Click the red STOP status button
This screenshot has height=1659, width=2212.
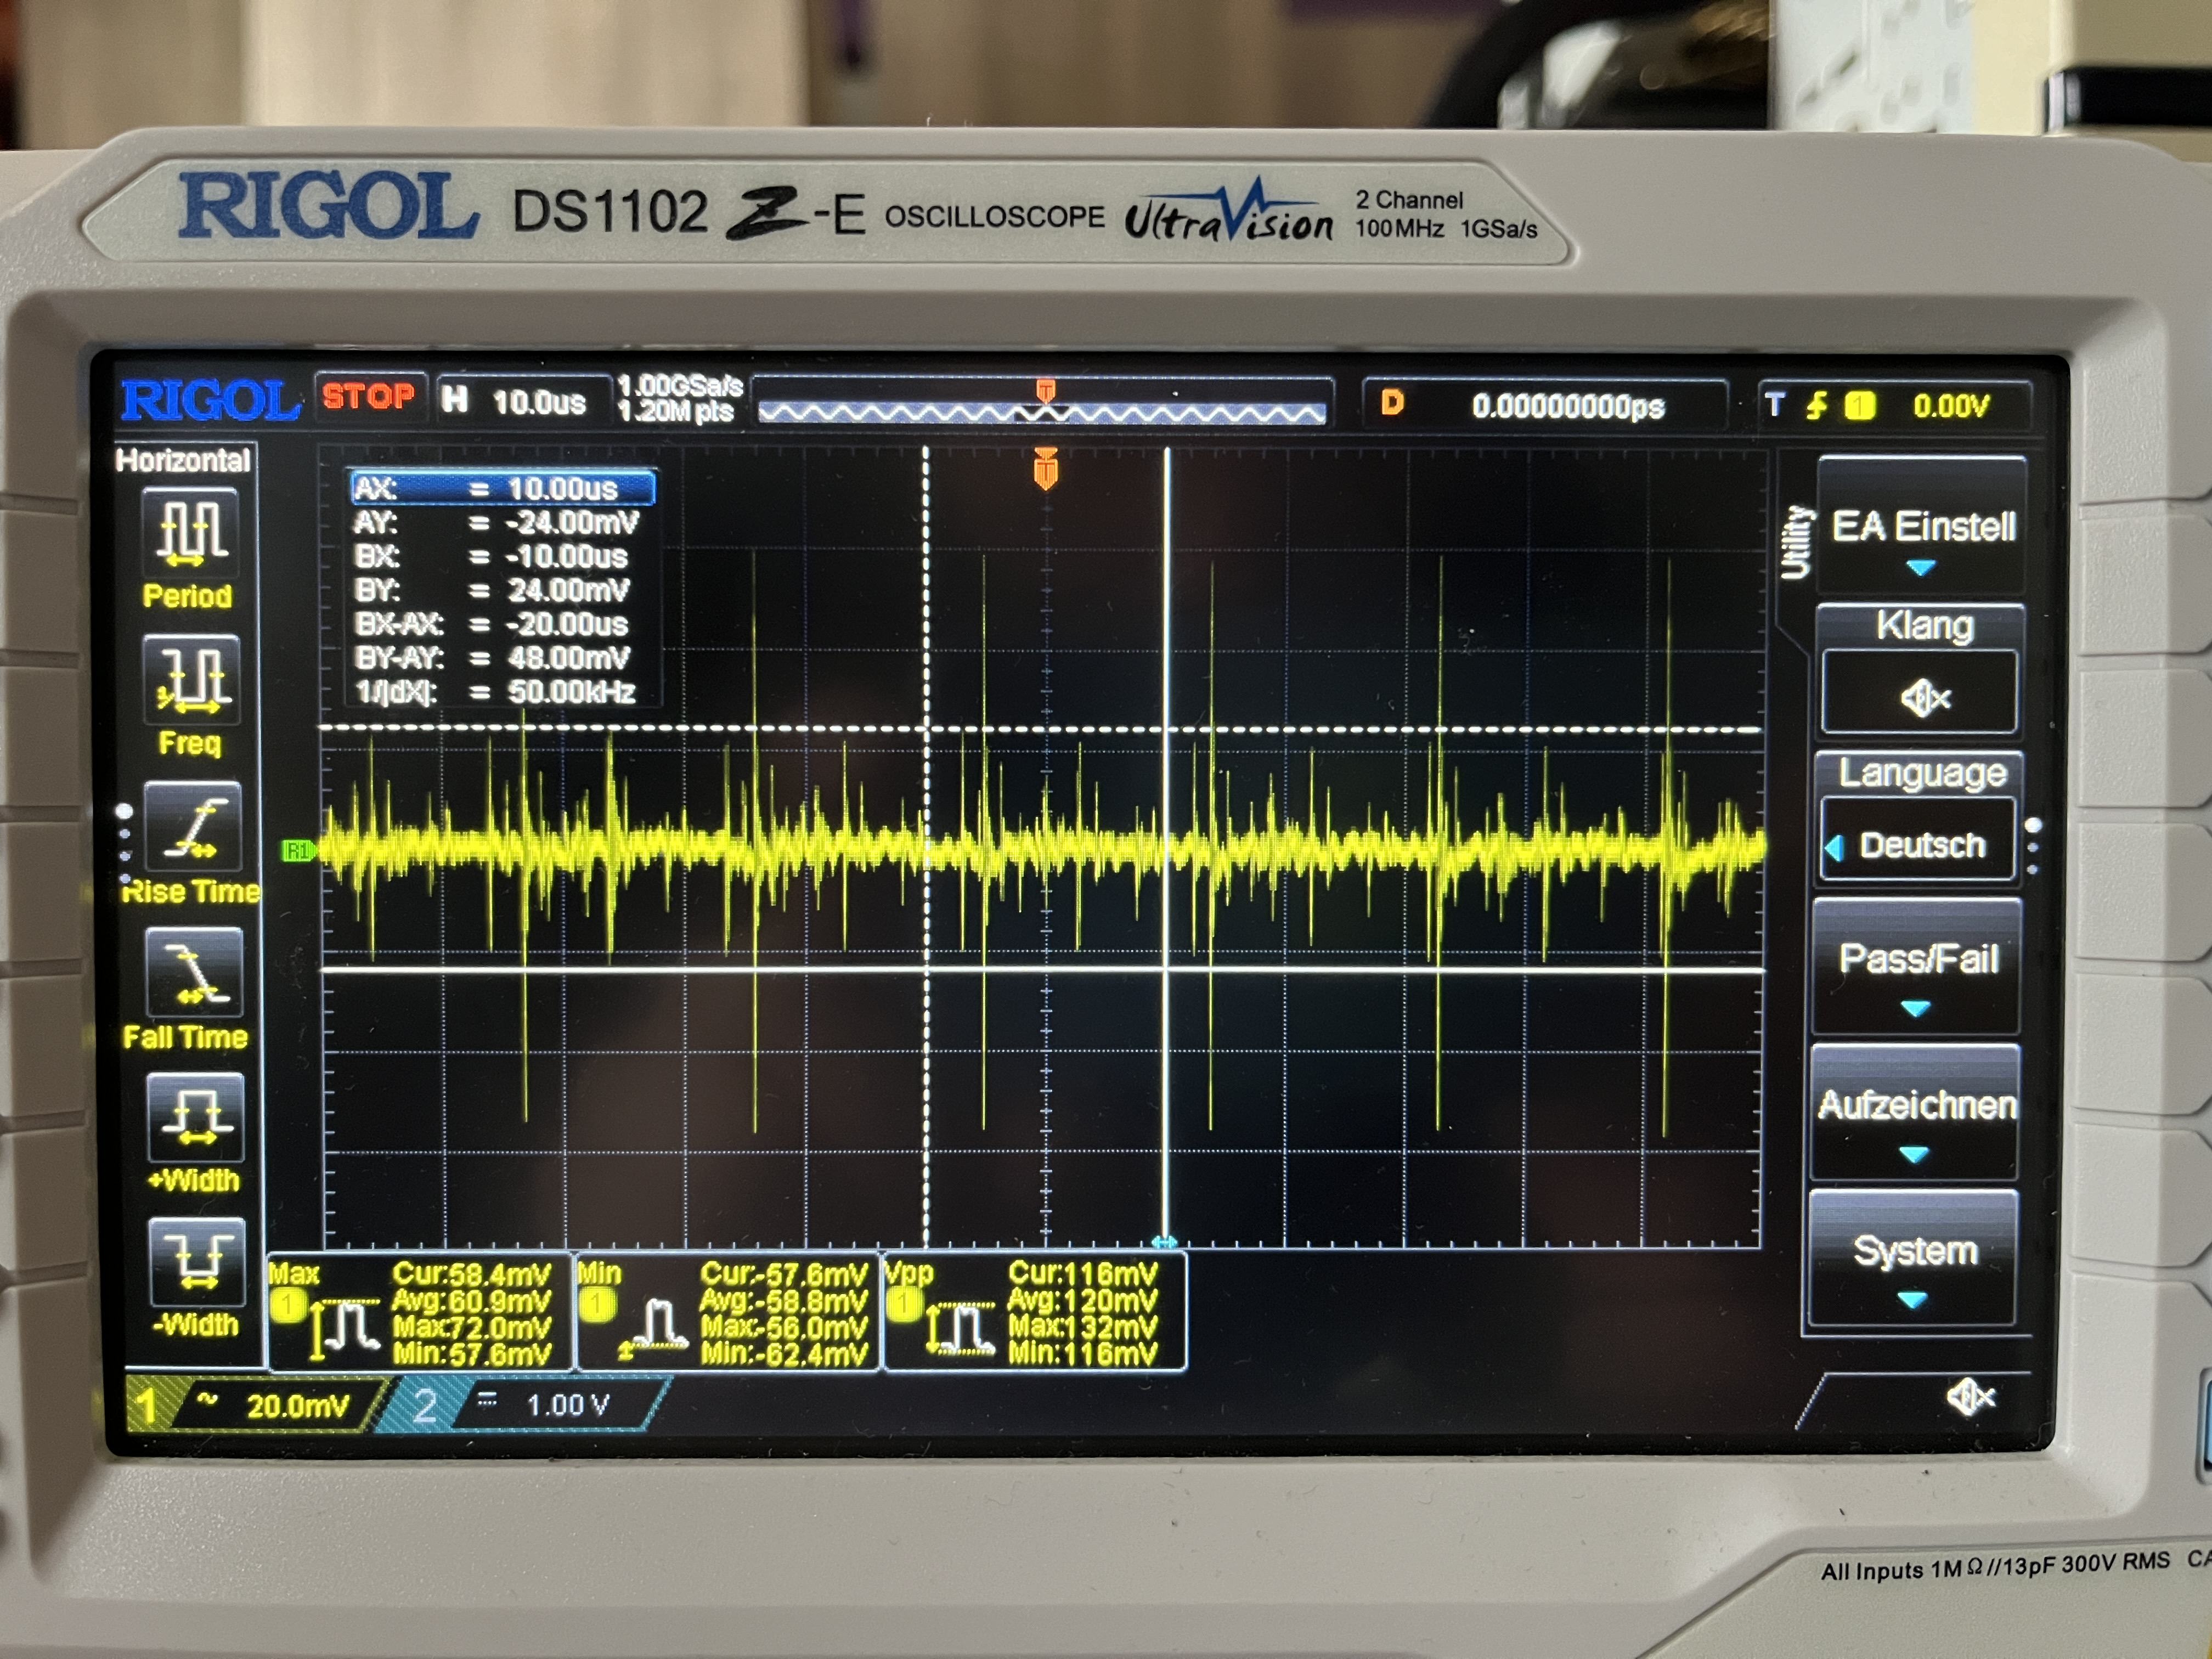tap(368, 397)
